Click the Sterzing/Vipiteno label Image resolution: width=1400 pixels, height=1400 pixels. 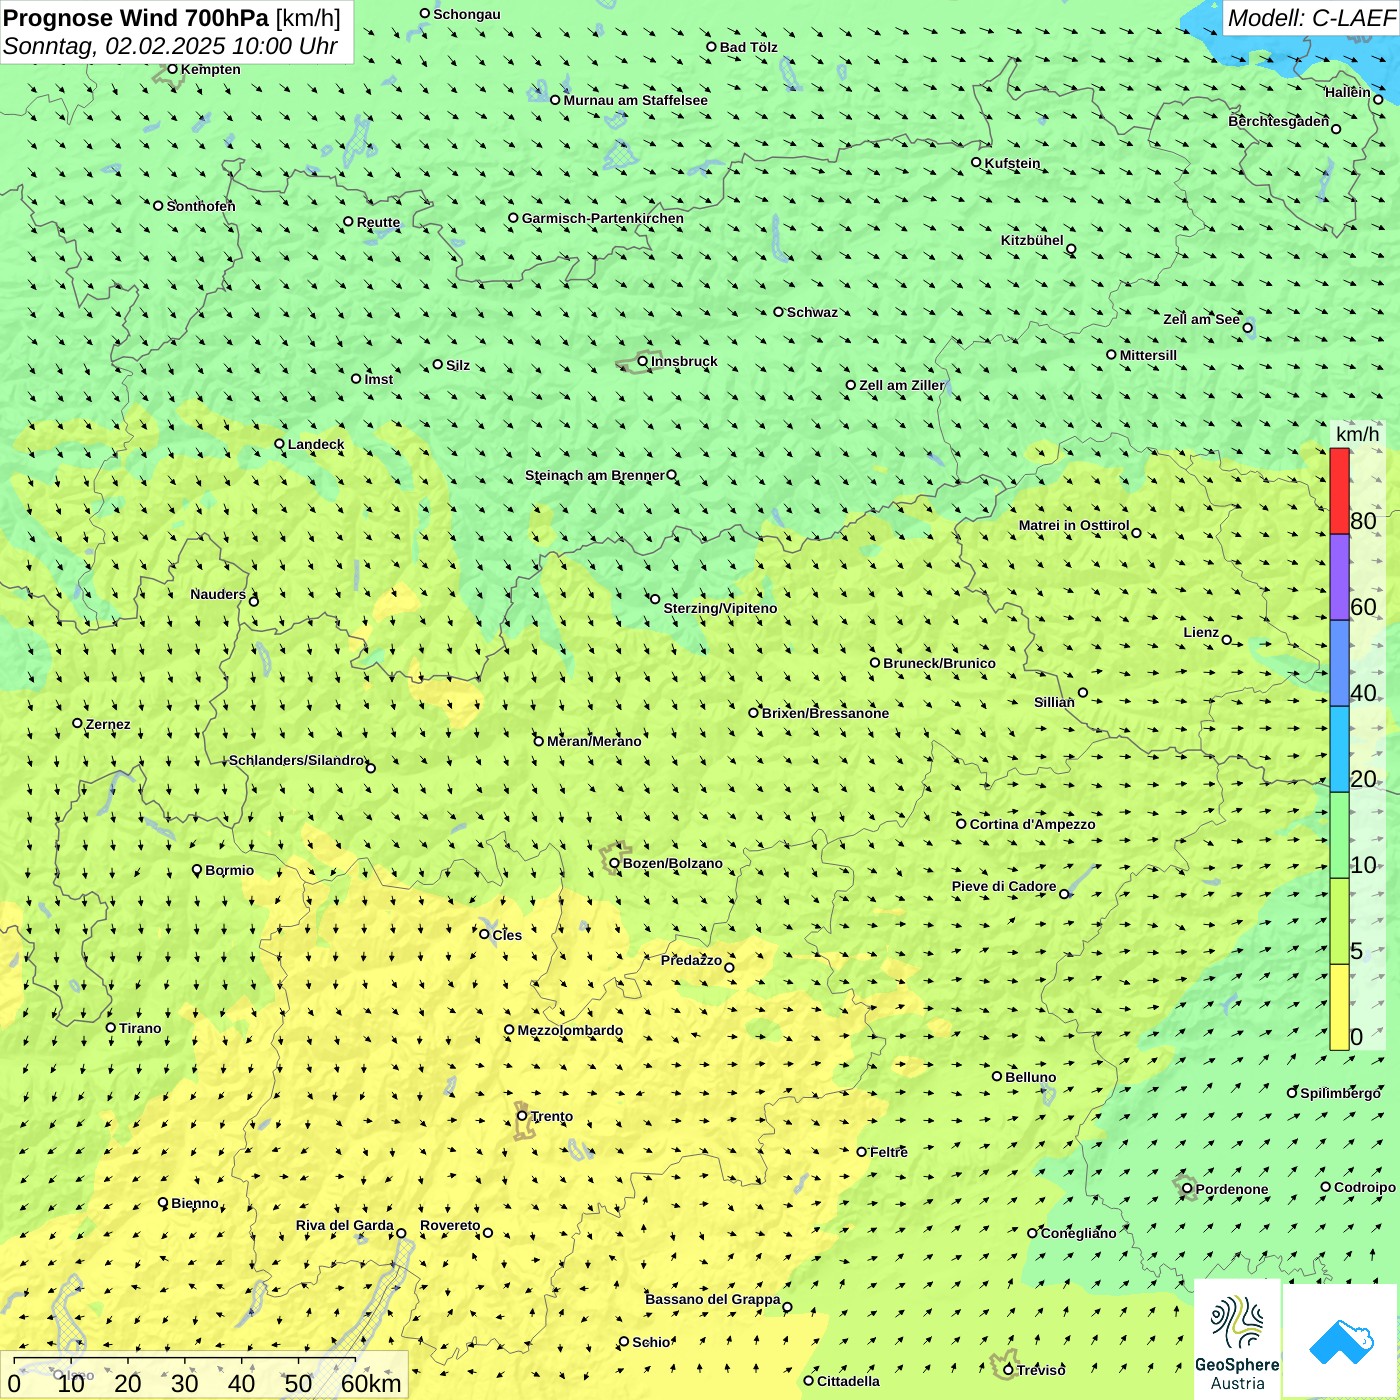click(720, 608)
